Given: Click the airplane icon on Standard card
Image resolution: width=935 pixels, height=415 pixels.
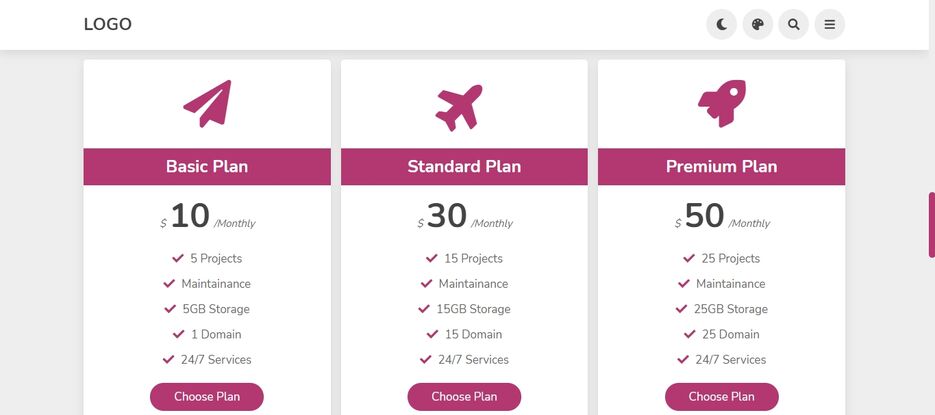Looking at the screenshot, I should click(x=459, y=107).
